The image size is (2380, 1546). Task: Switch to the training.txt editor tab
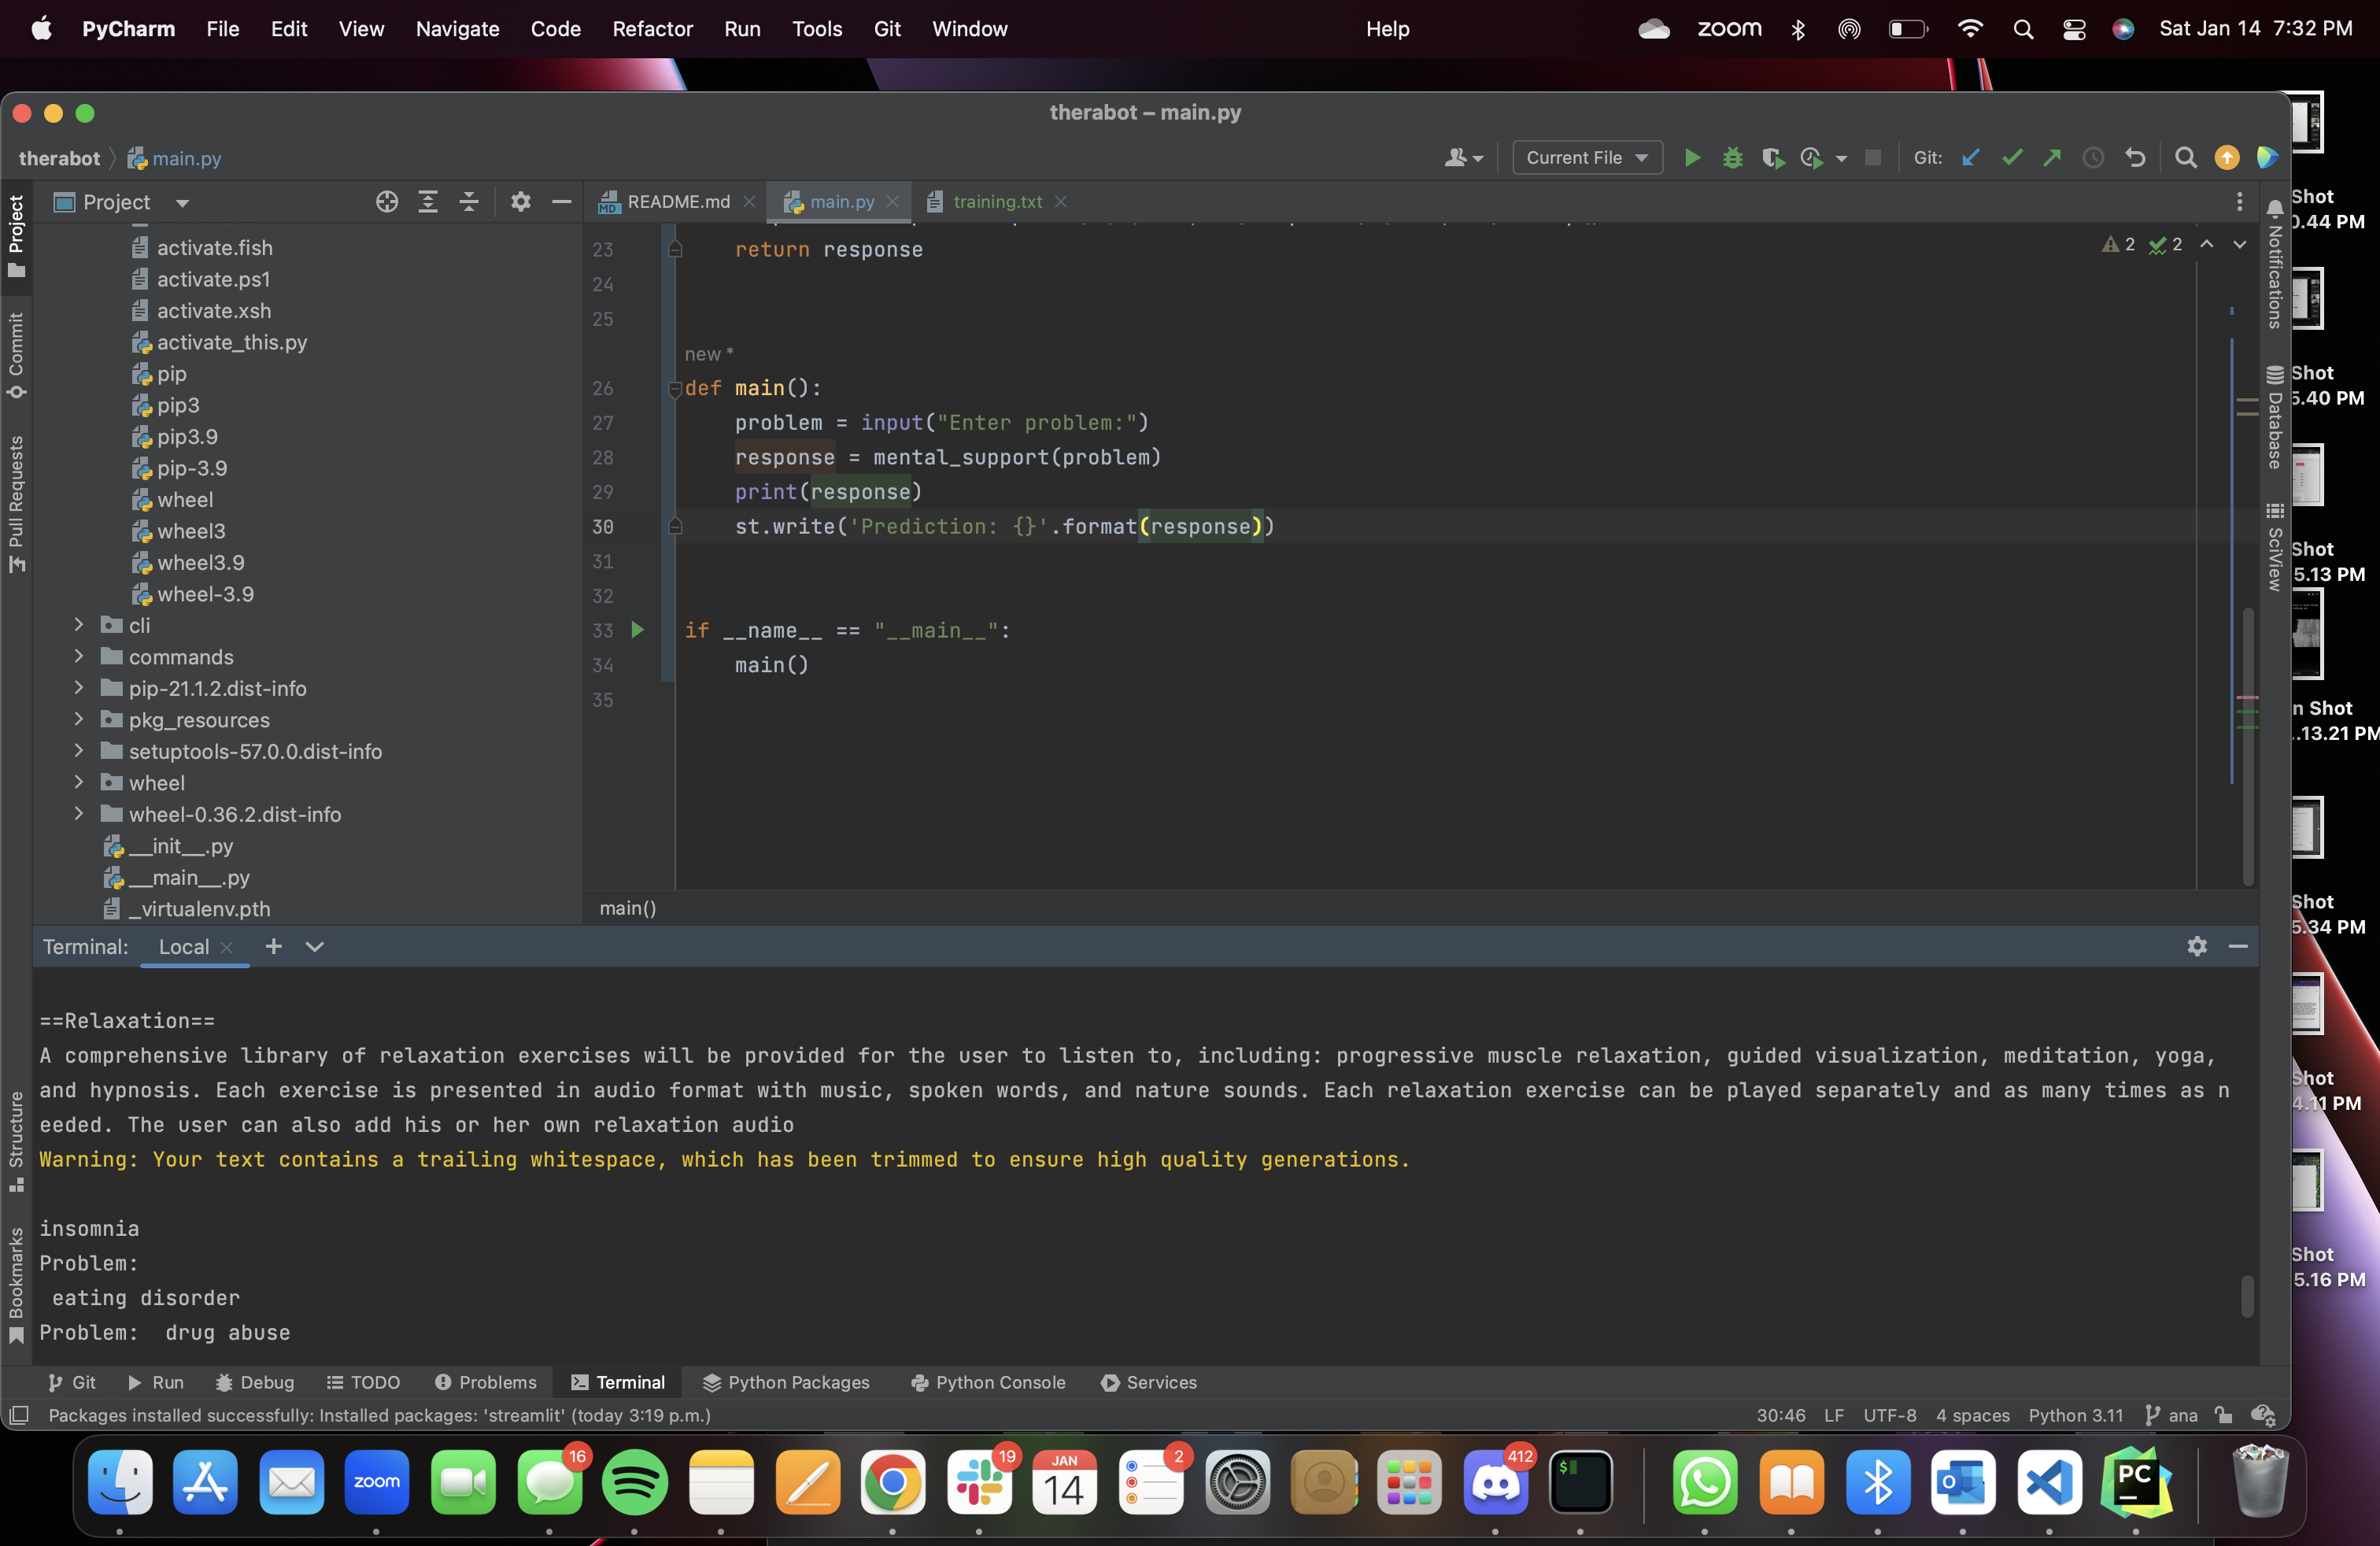996,202
